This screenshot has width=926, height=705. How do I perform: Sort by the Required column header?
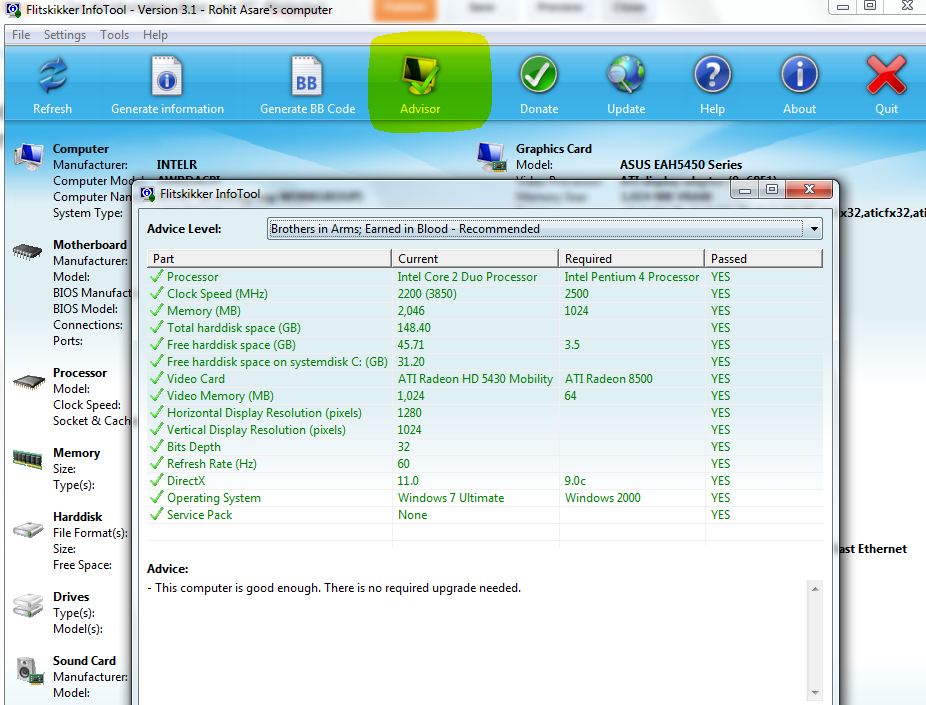(631, 259)
